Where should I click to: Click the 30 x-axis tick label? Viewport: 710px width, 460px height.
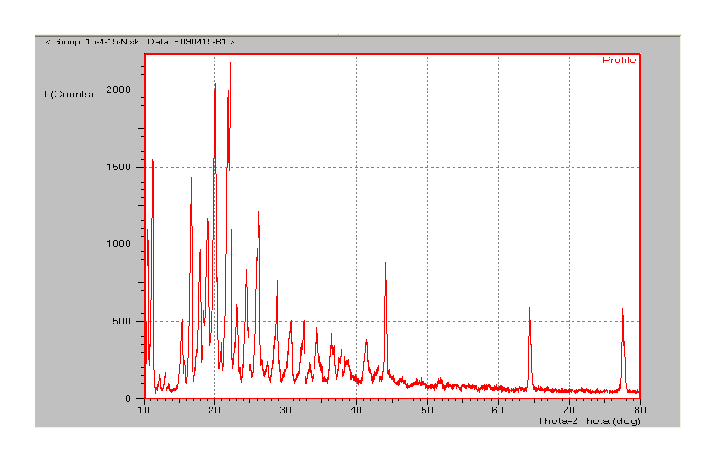pos(285,411)
